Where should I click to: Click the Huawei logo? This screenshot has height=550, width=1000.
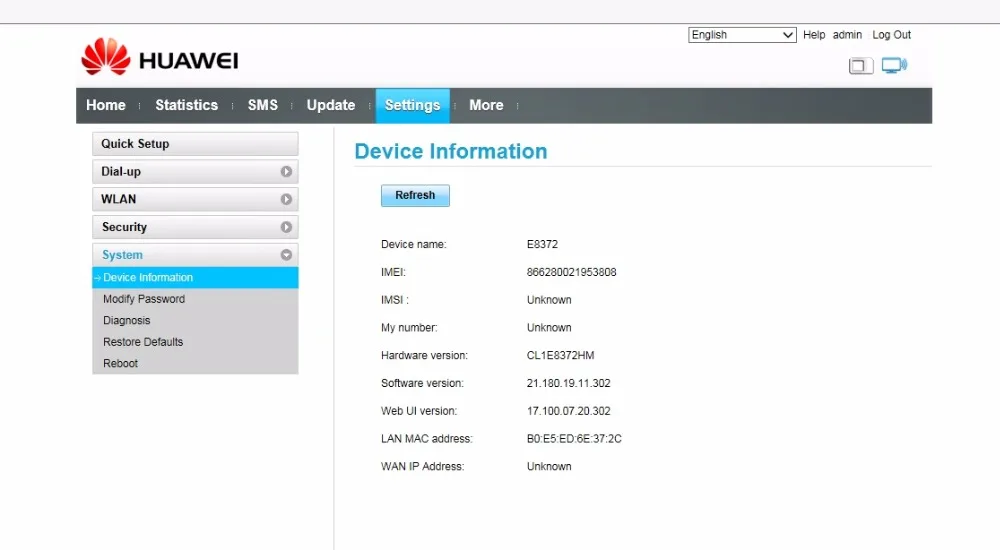click(x=159, y=57)
